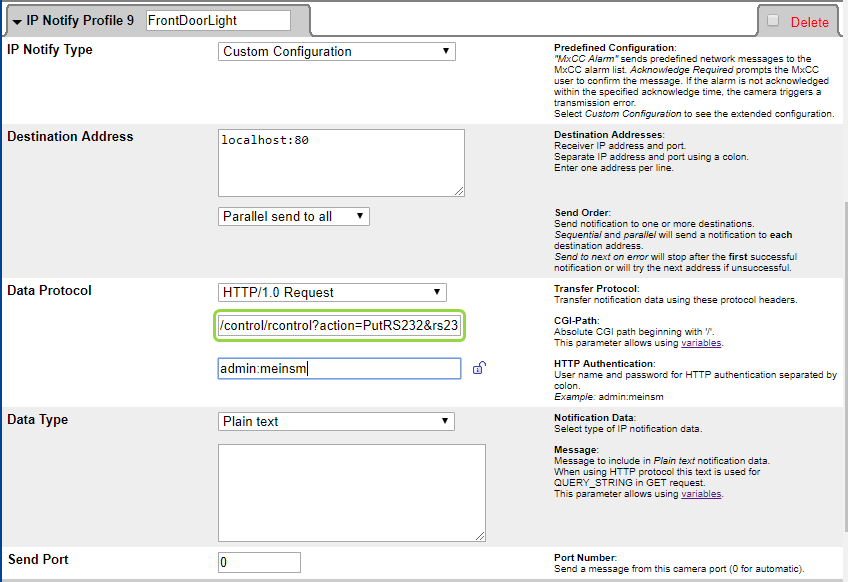
Task: Toggle the password lock icon beside authentication field
Action: 479,368
